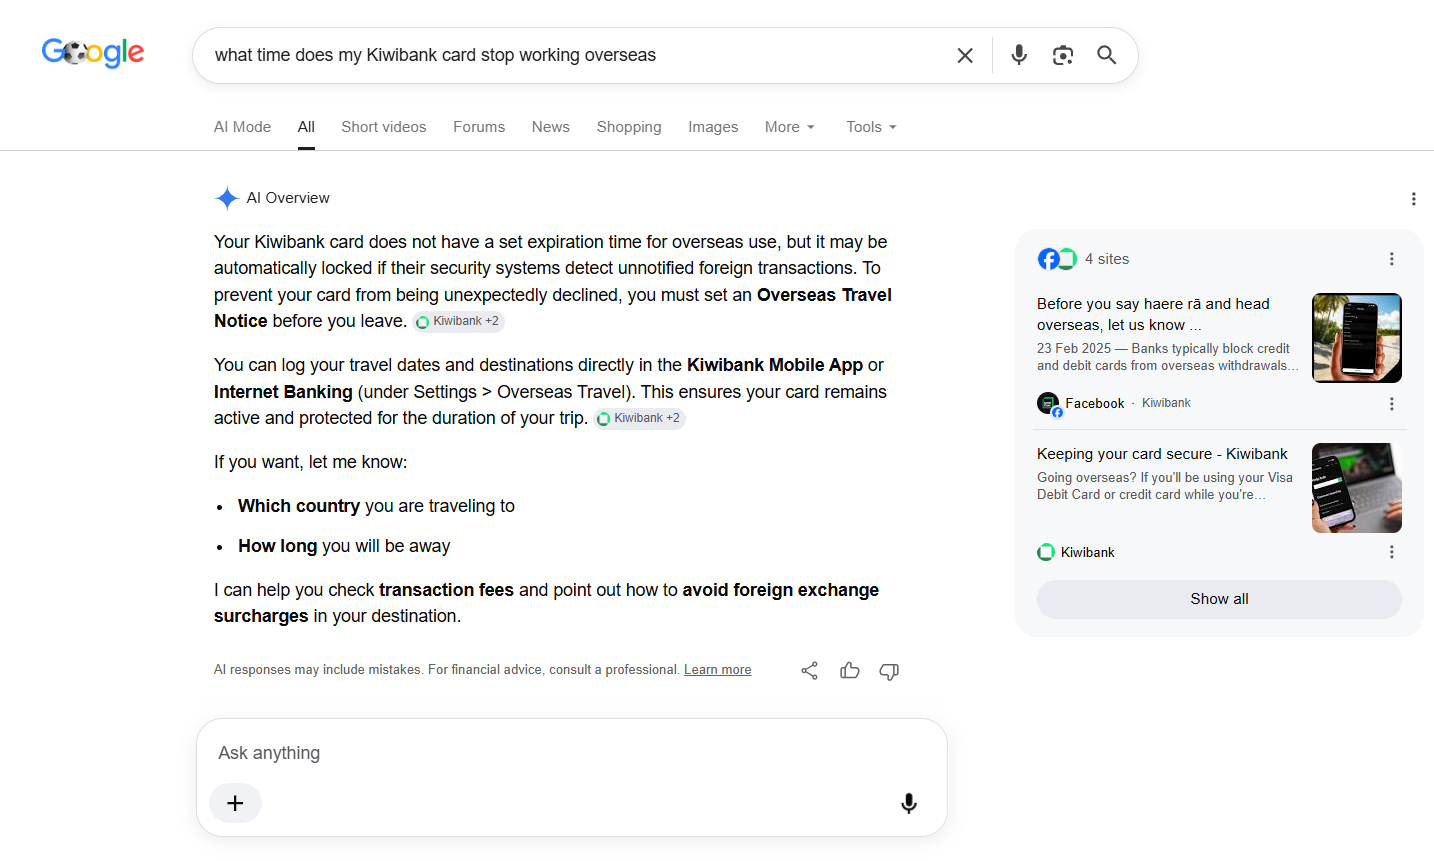Screen dimensions: 1434x861
Task: Click 'Which country' bullet item
Action: click(376, 506)
